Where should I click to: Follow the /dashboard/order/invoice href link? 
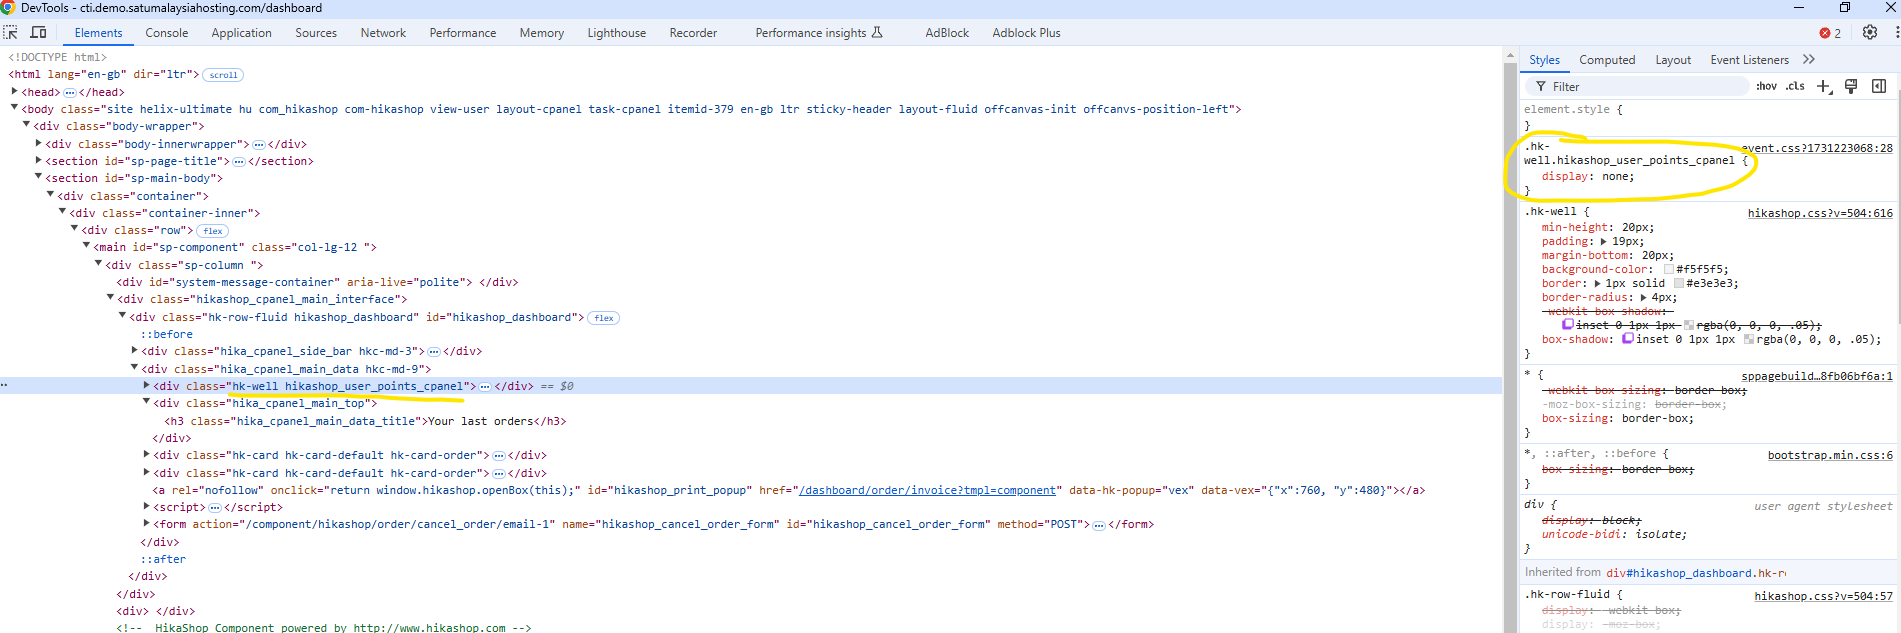click(x=927, y=490)
